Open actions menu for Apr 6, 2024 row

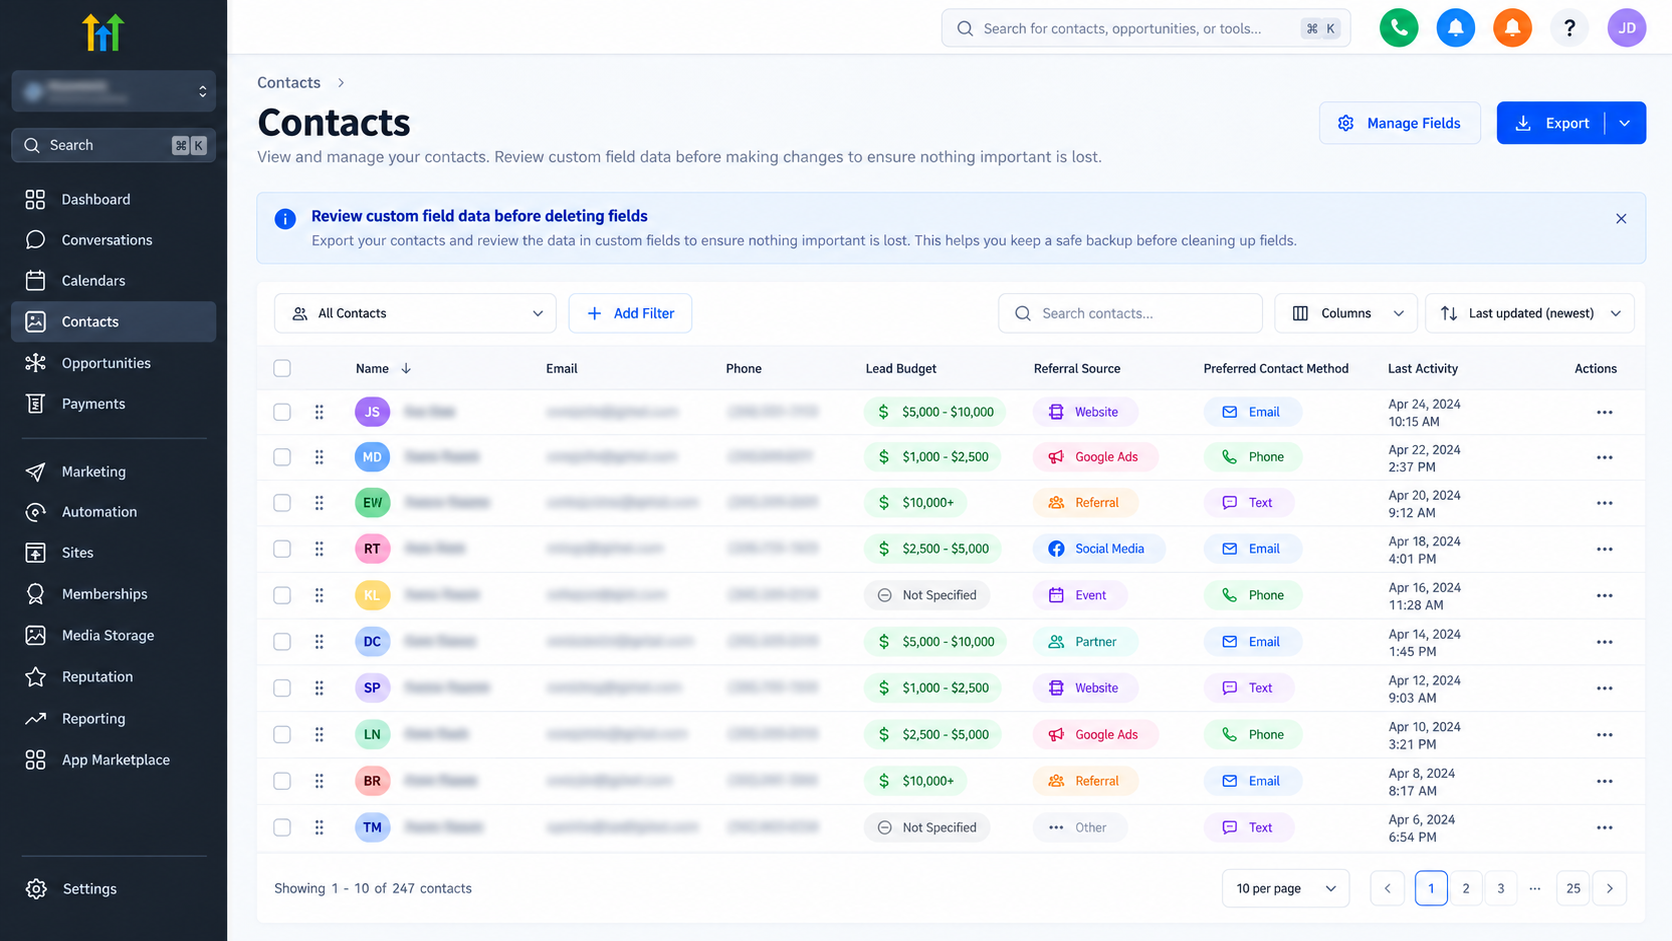click(x=1604, y=827)
